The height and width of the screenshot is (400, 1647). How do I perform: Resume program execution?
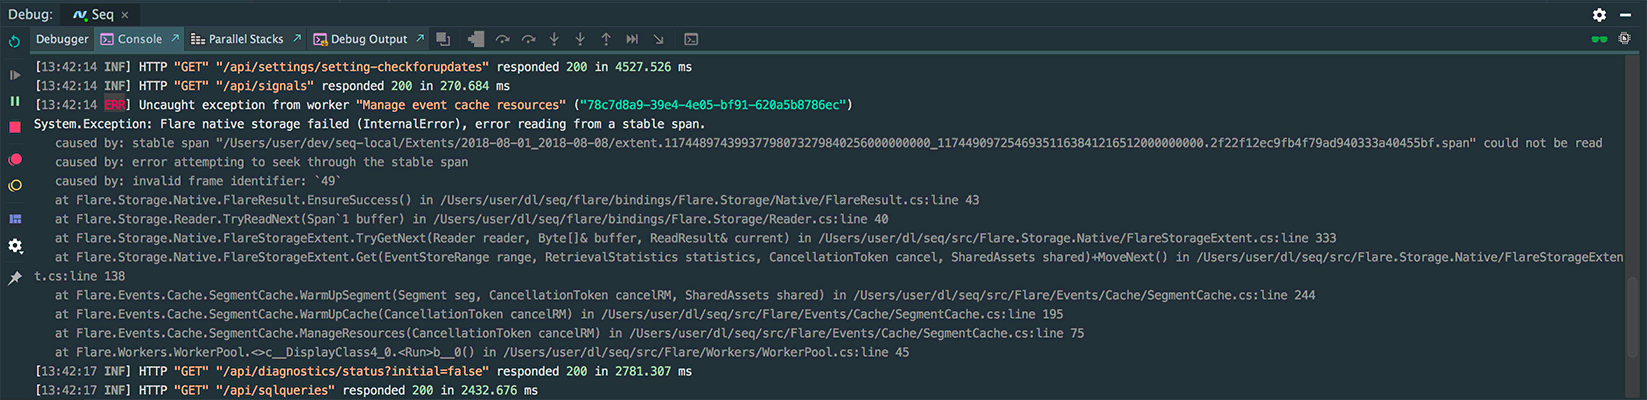(15, 75)
